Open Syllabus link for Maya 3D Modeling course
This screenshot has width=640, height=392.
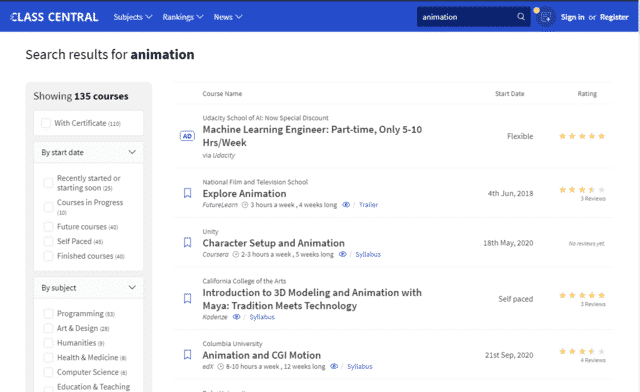pyautogui.click(x=262, y=317)
